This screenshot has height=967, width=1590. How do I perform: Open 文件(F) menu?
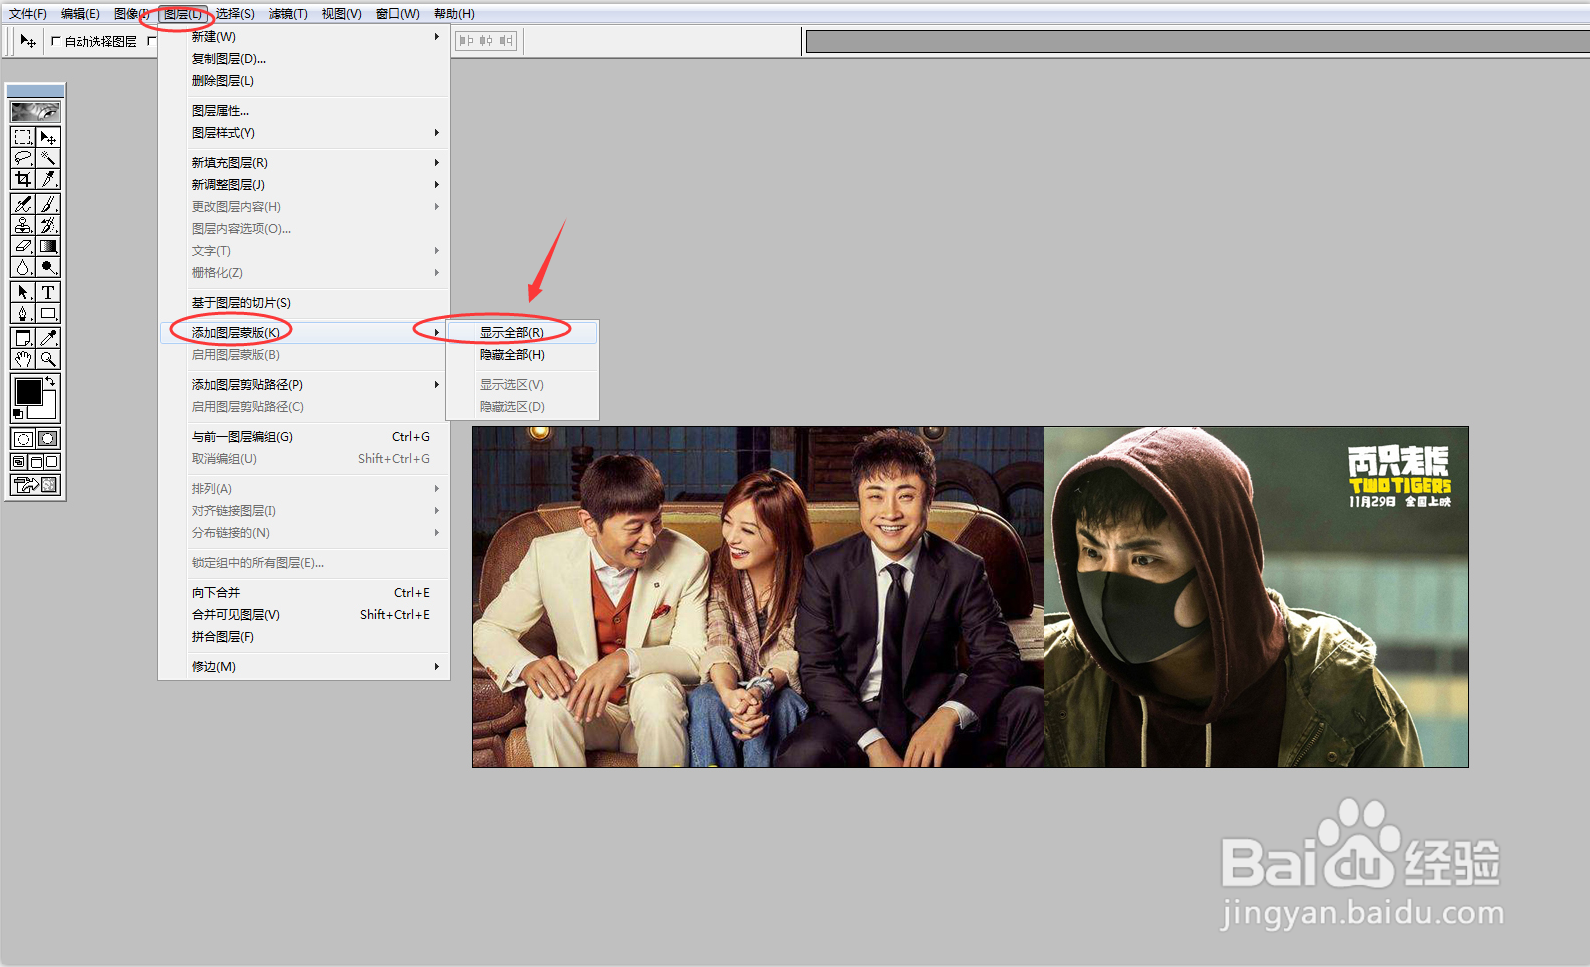tap(28, 14)
